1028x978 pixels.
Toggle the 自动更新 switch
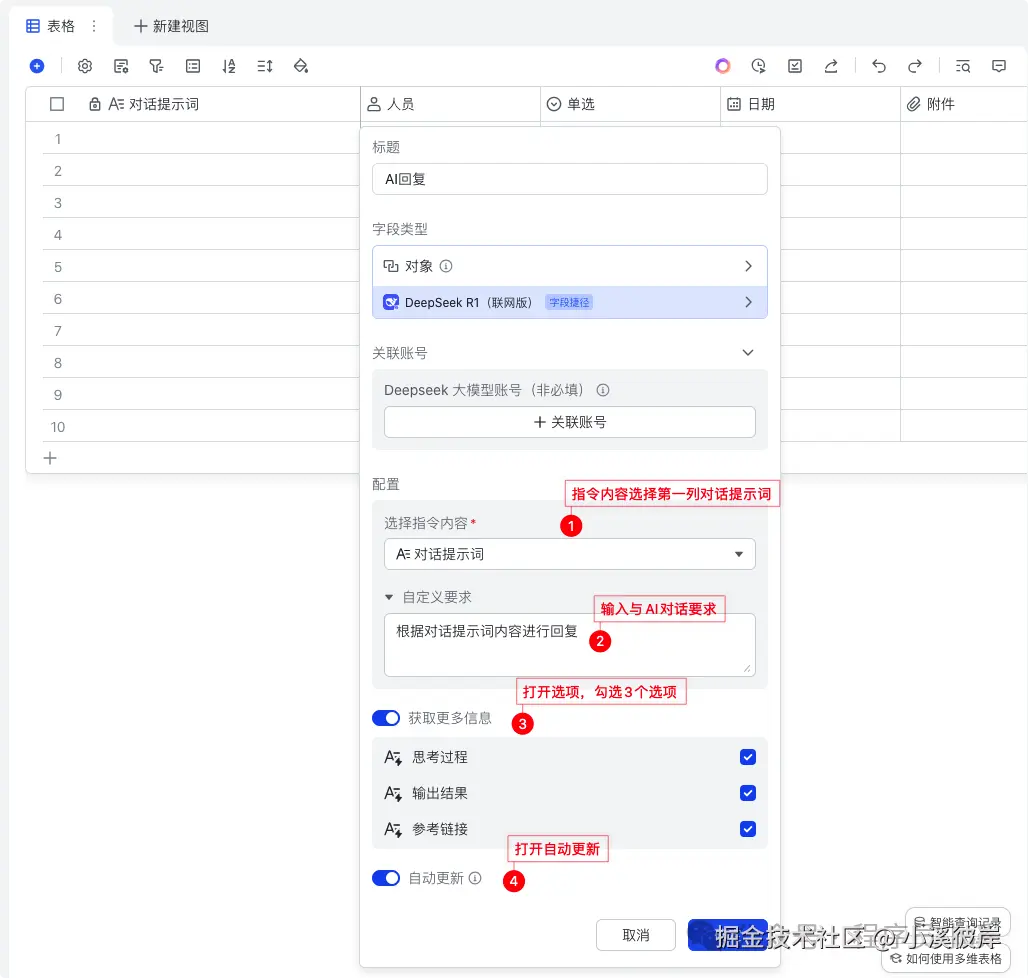tap(386, 878)
